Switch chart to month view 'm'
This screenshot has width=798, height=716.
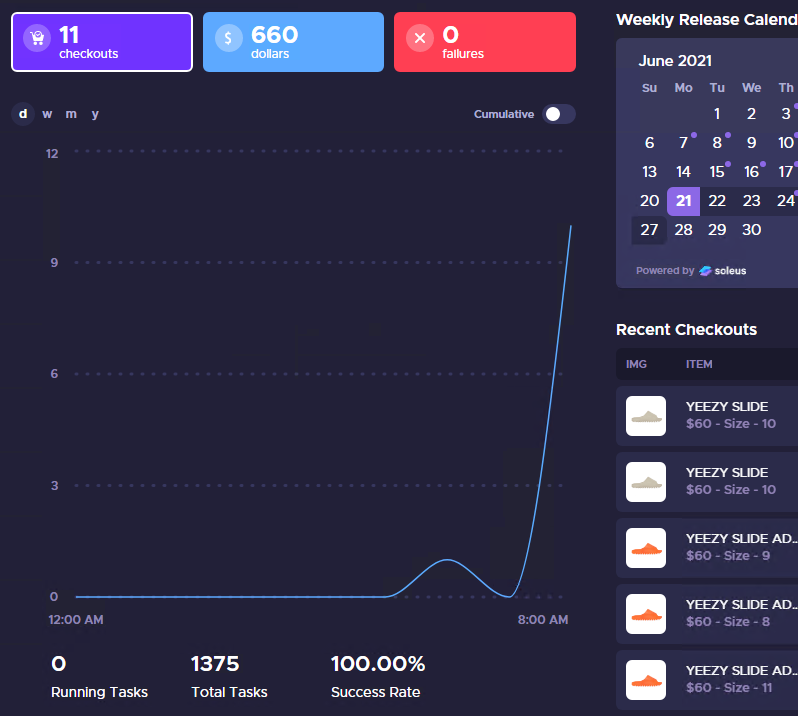(x=71, y=114)
